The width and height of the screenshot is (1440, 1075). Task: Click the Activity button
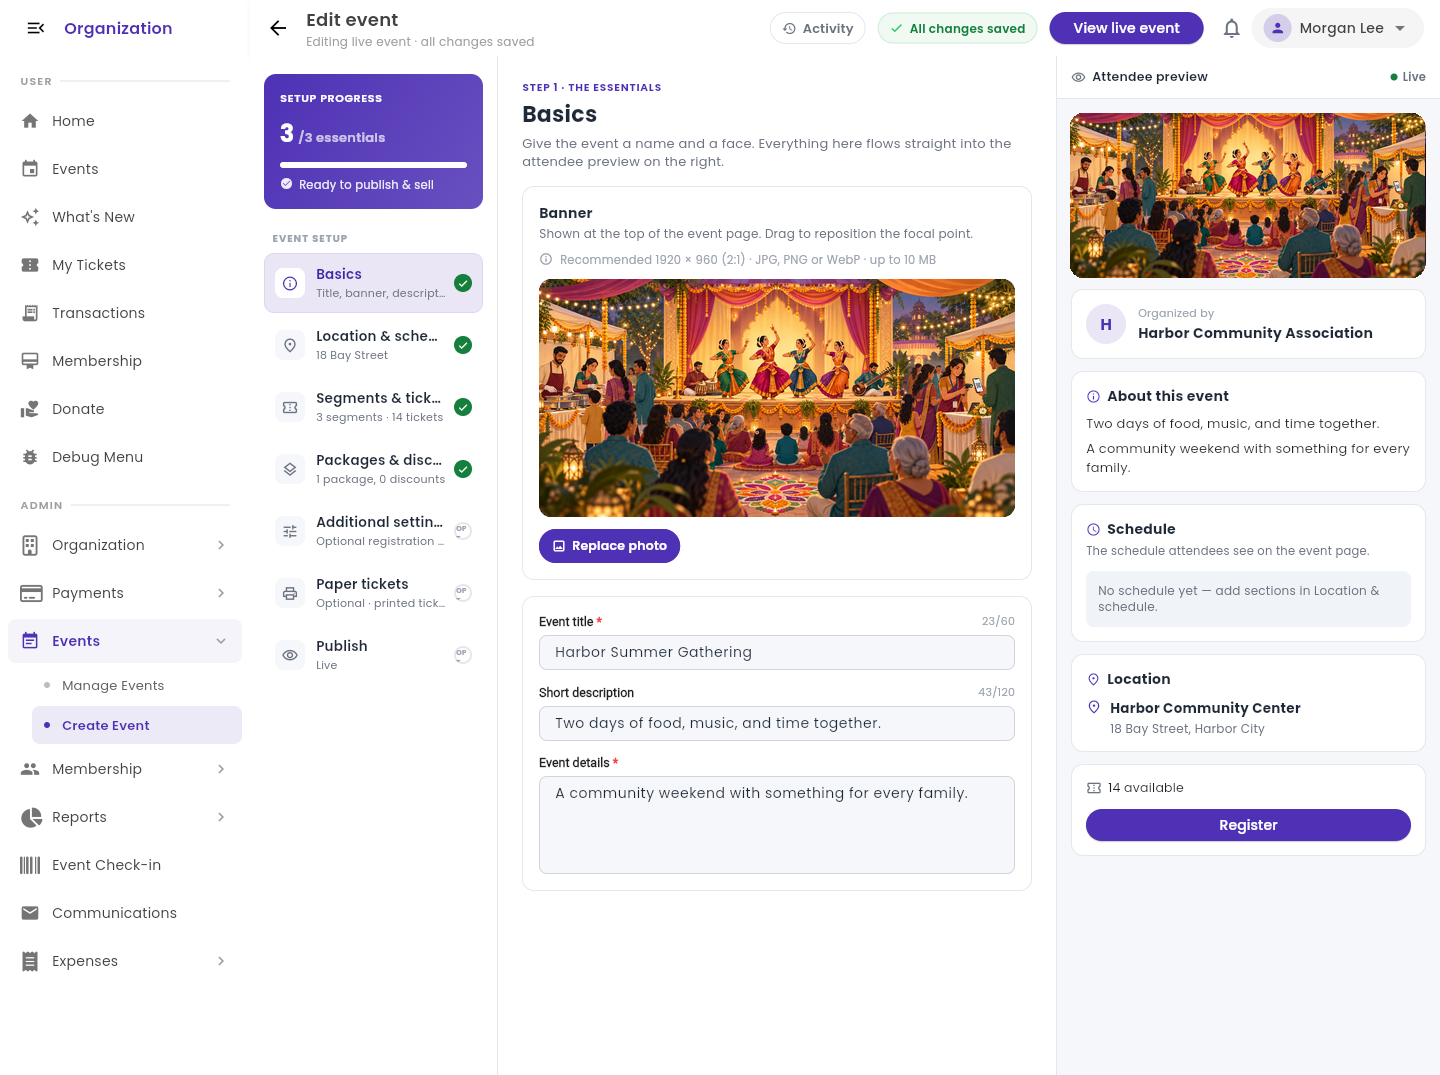[x=817, y=28]
